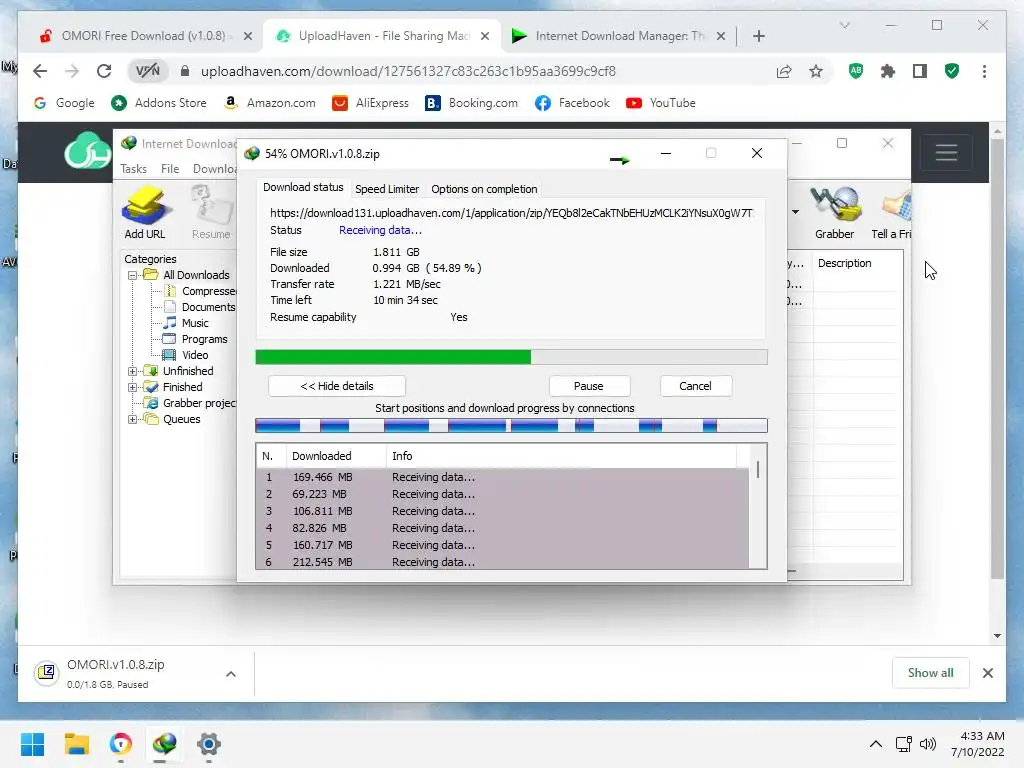
Task: Click the VPN badge in address bar
Action: click(148, 71)
